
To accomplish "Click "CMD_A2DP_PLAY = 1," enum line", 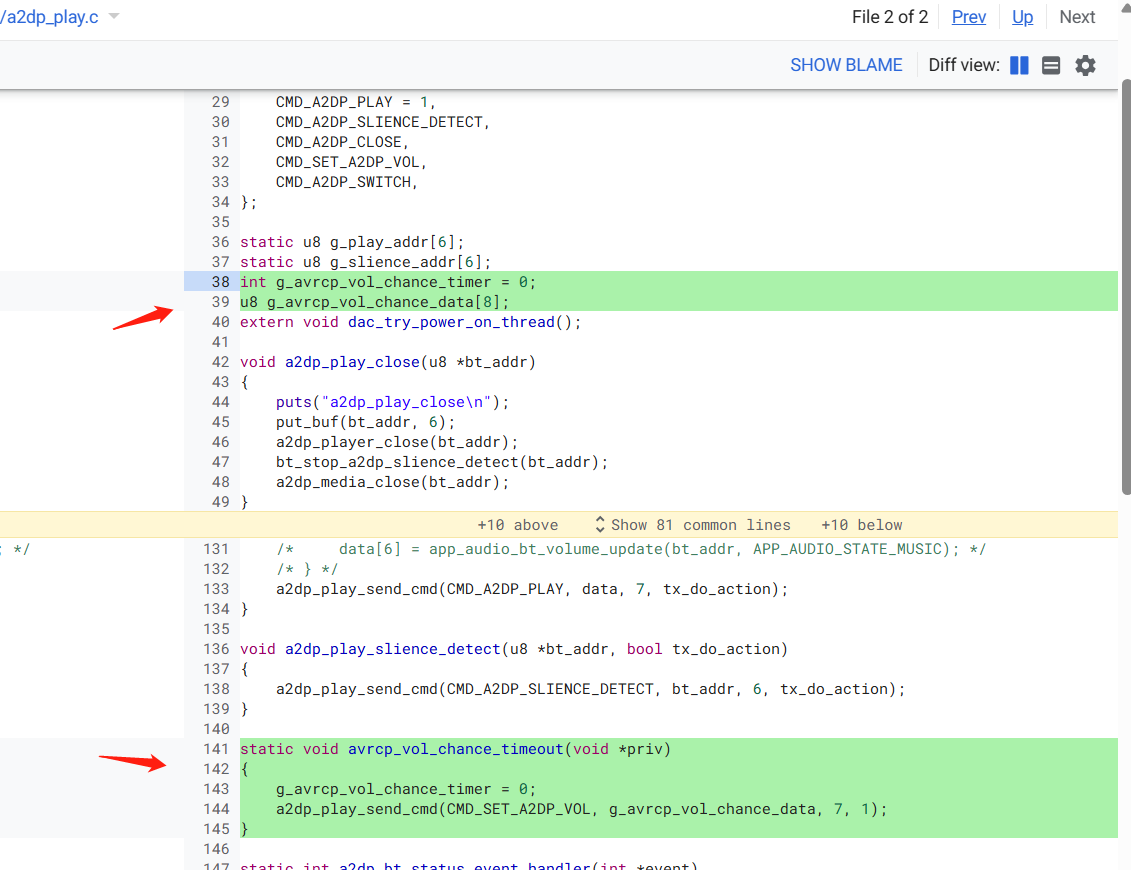I will click(356, 102).
